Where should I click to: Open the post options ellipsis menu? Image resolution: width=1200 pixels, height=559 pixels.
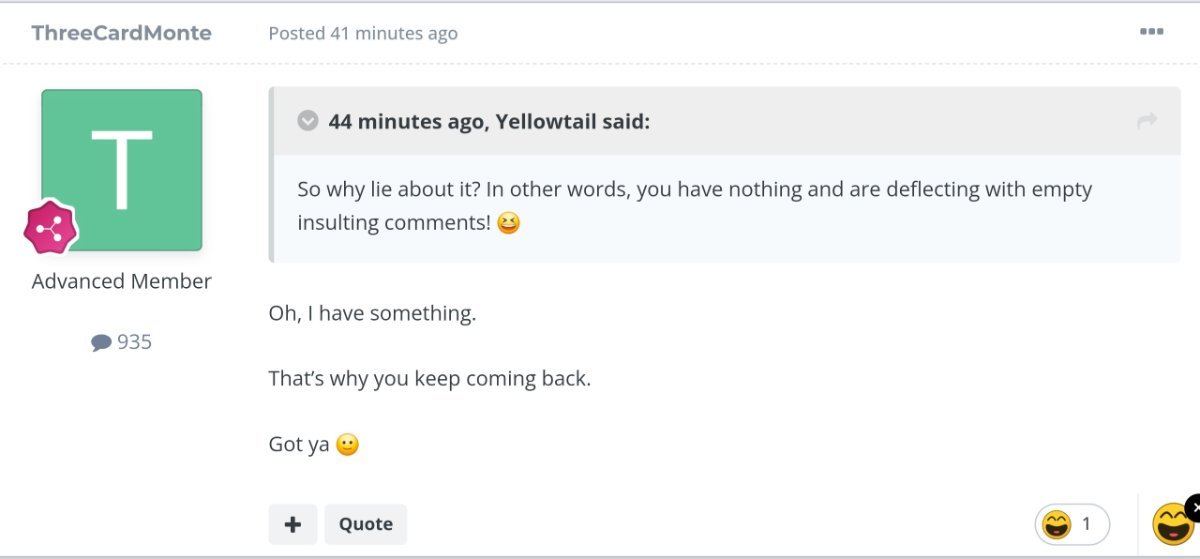(1151, 32)
